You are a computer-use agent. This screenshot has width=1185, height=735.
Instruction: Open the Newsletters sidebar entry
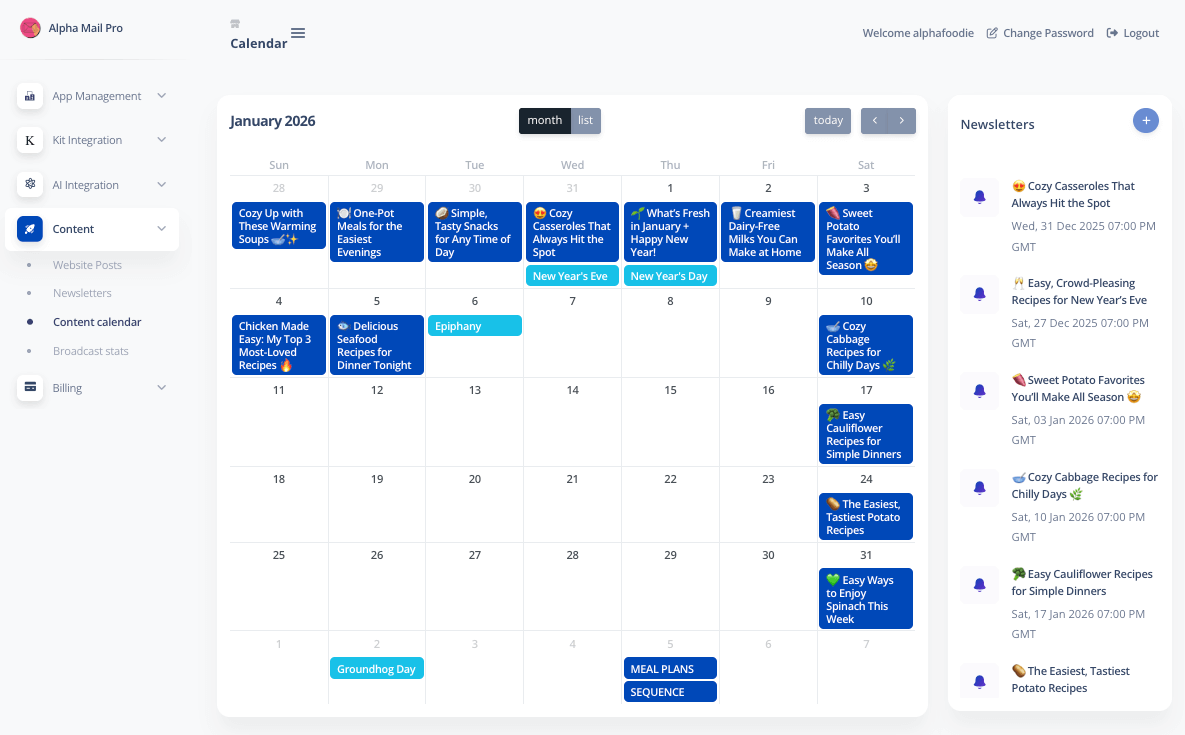point(81,293)
